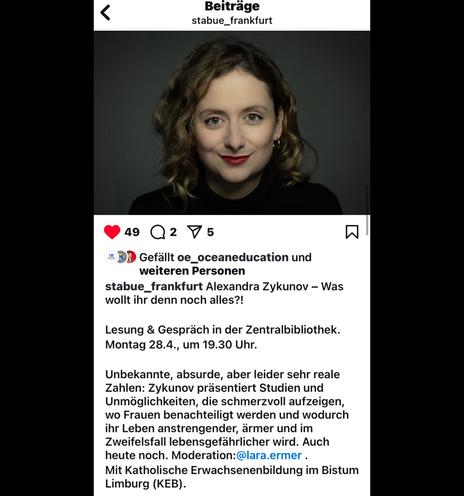
Task: Tap stabue_frankfurt under the Beiträge header
Action: pyautogui.click(x=232, y=20)
